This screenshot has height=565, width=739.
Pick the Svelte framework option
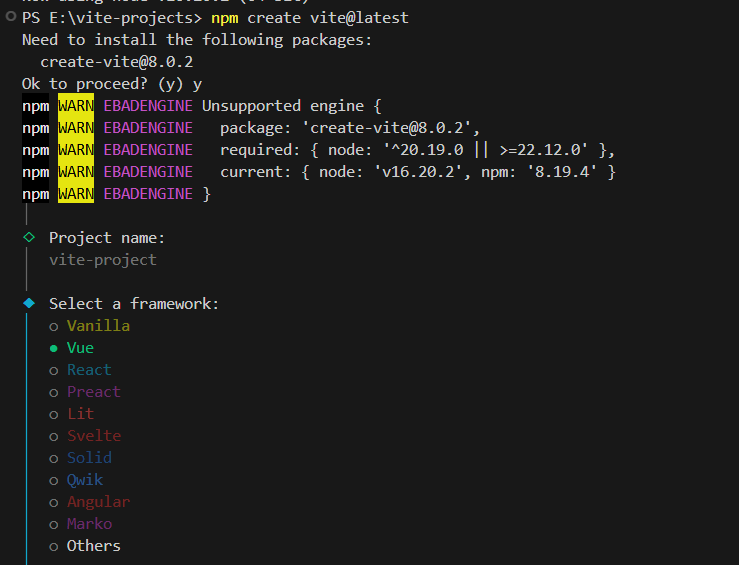[85, 436]
